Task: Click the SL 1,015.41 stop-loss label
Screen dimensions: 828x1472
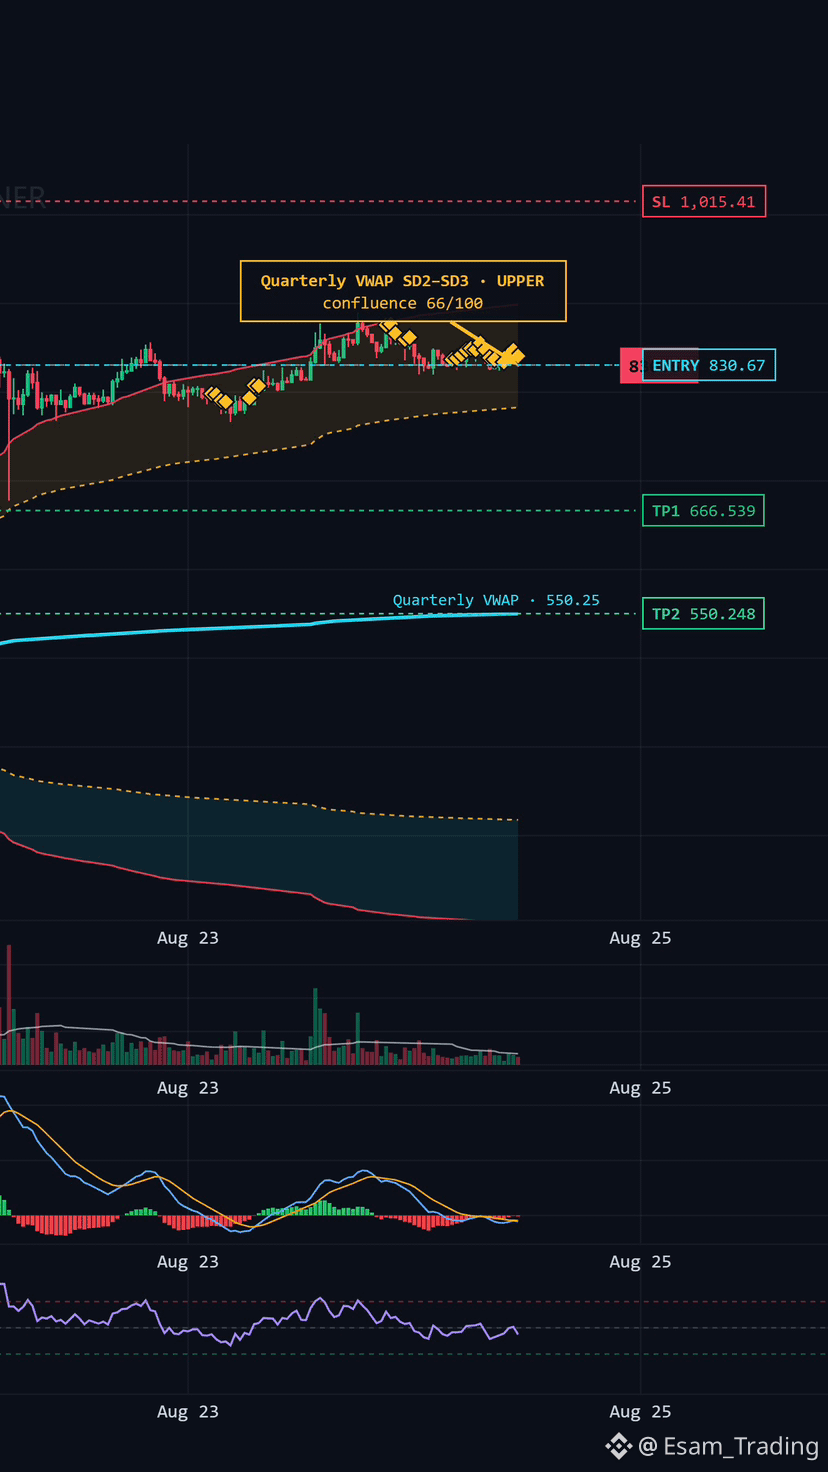Action: click(x=704, y=202)
